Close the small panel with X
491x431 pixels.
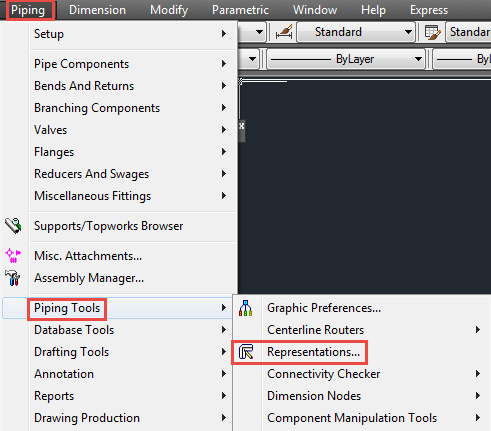(x=242, y=126)
